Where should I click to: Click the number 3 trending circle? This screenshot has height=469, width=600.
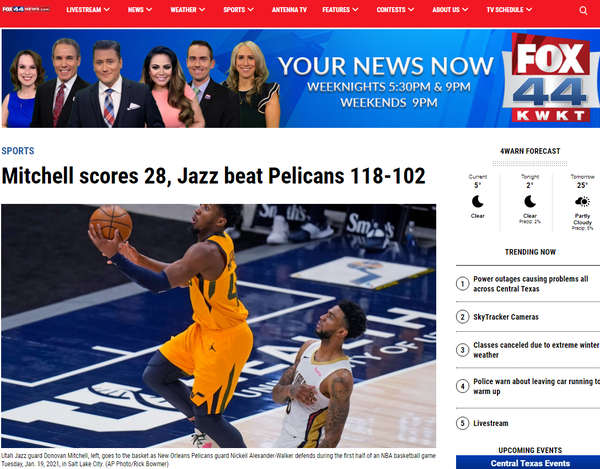click(x=462, y=350)
